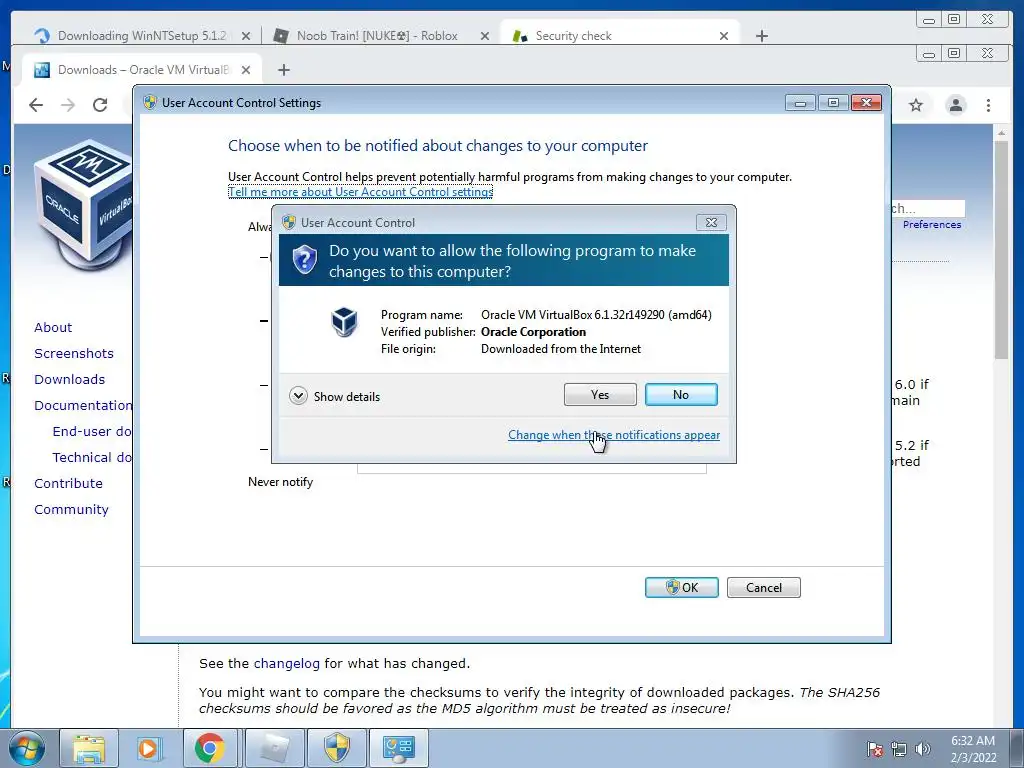Close the Downloads Oracle VM VirtualBox tab
The width and height of the screenshot is (1024, 768).
[x=246, y=70]
